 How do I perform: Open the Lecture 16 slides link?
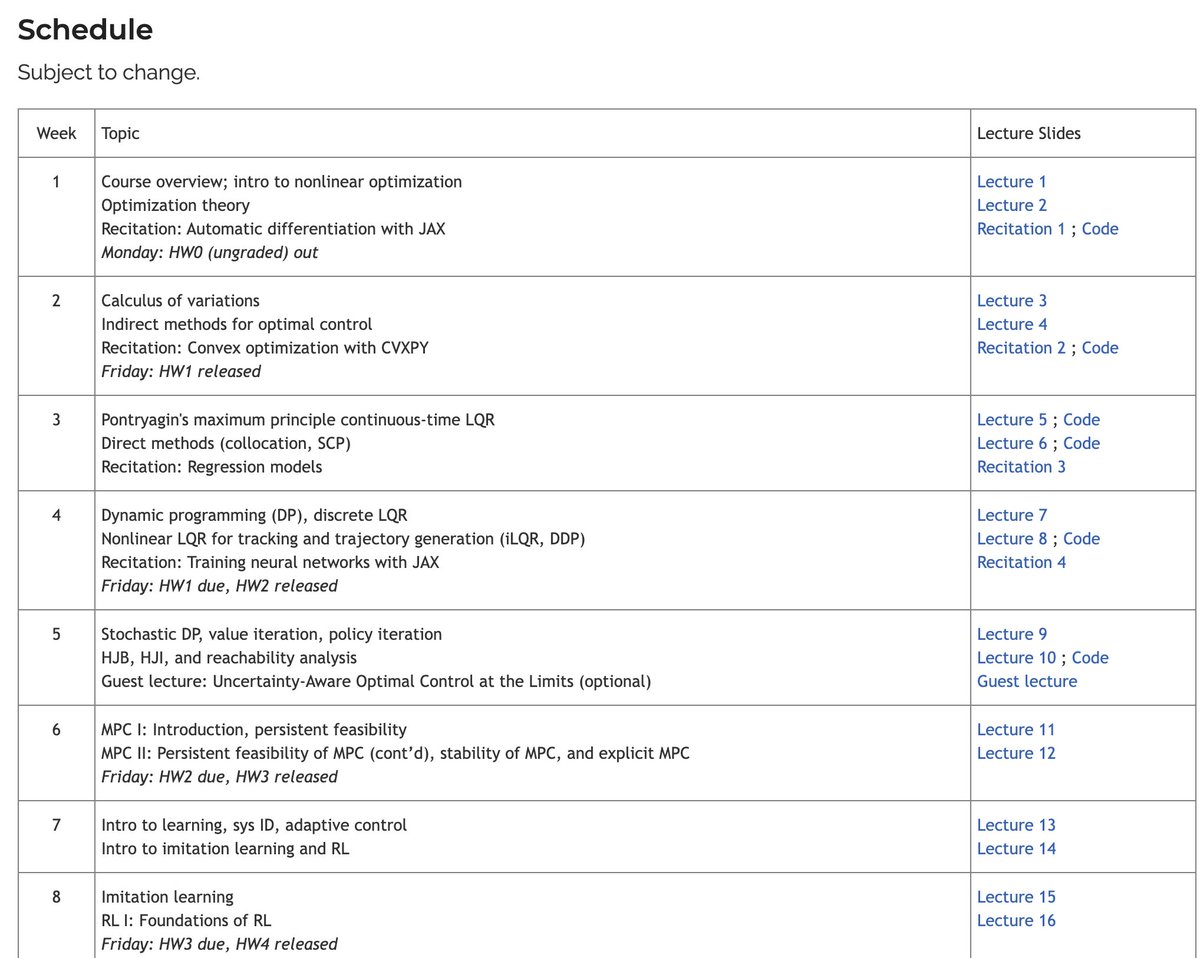[1016, 921]
